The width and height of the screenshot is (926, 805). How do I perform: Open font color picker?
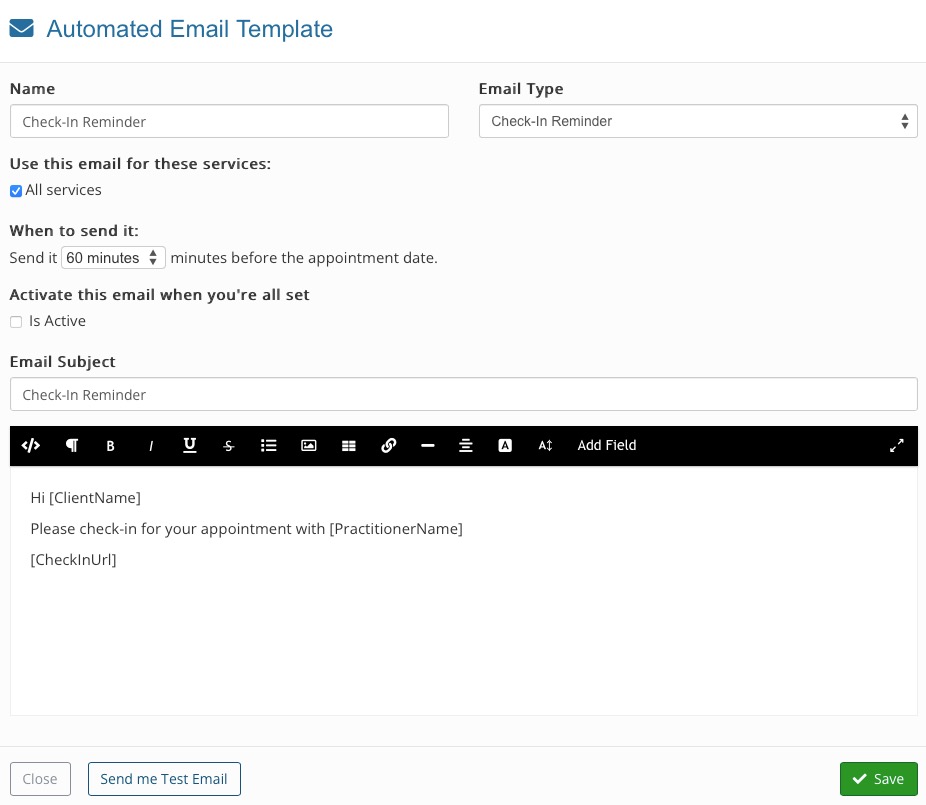click(505, 445)
